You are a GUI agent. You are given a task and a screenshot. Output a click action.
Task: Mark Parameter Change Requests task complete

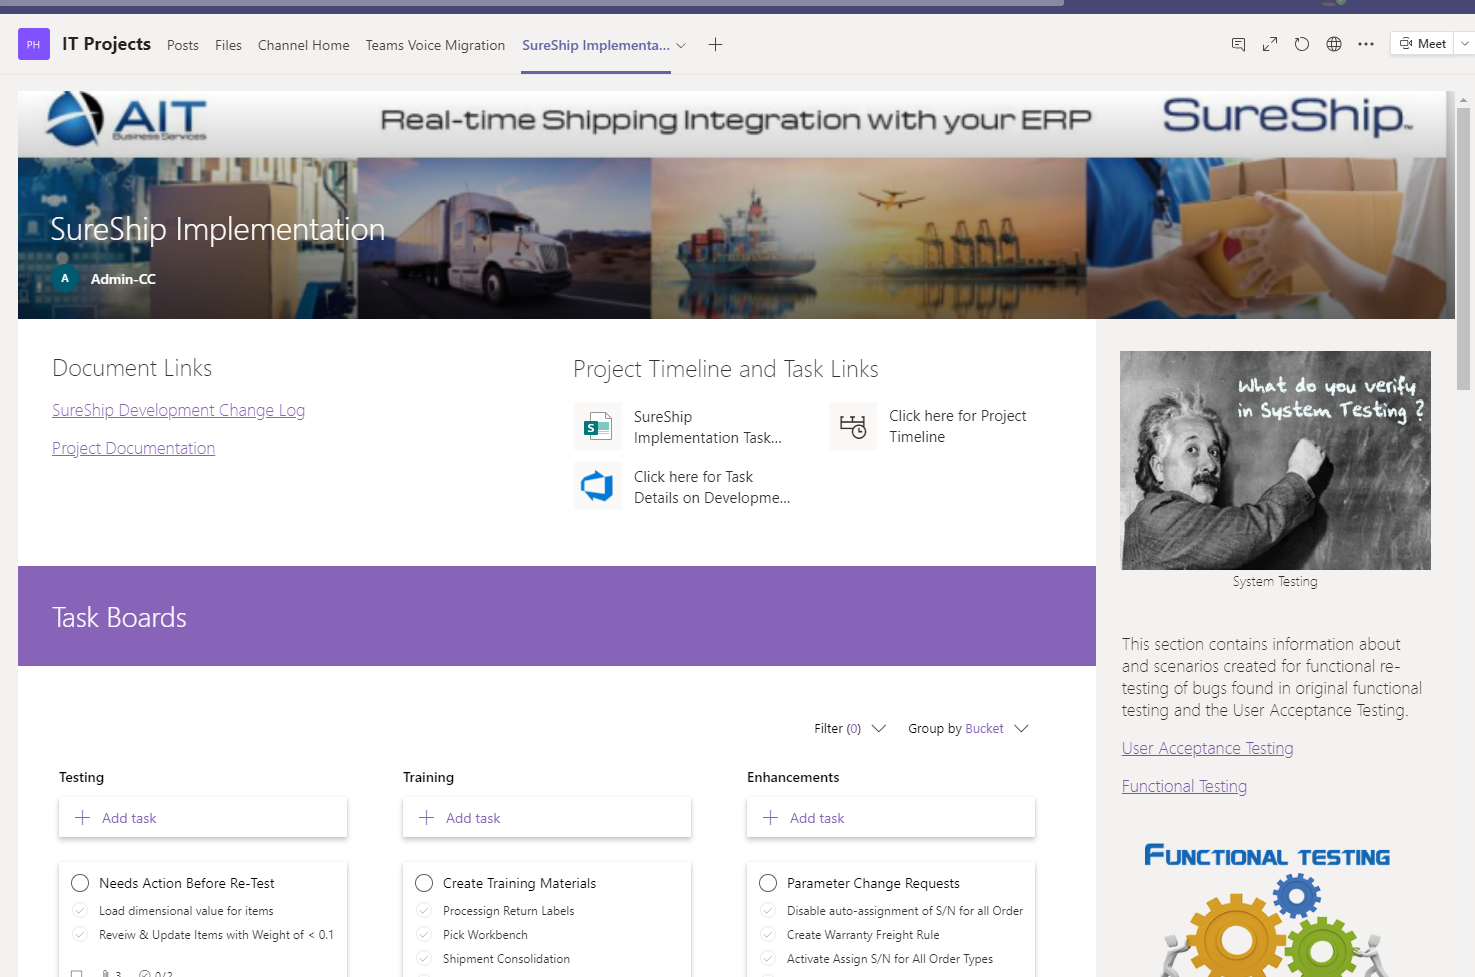click(x=768, y=883)
